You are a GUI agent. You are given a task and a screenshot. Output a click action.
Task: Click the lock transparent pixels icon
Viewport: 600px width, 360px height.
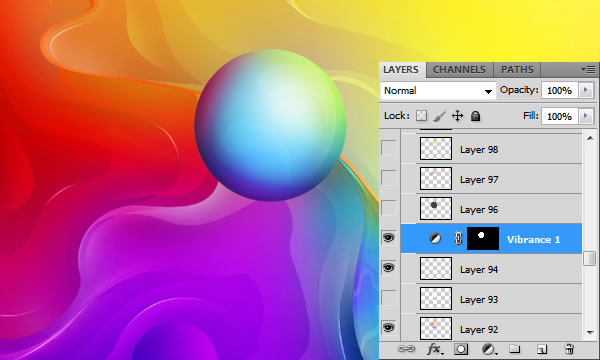point(421,116)
